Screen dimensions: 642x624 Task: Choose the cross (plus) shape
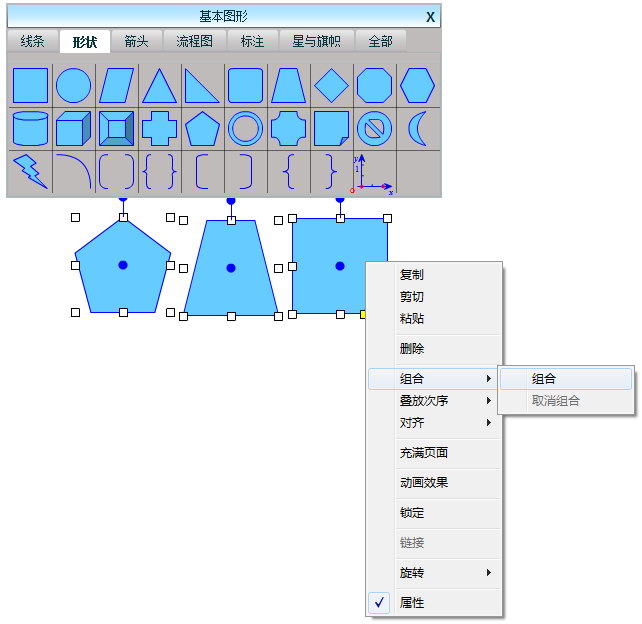coord(159,129)
